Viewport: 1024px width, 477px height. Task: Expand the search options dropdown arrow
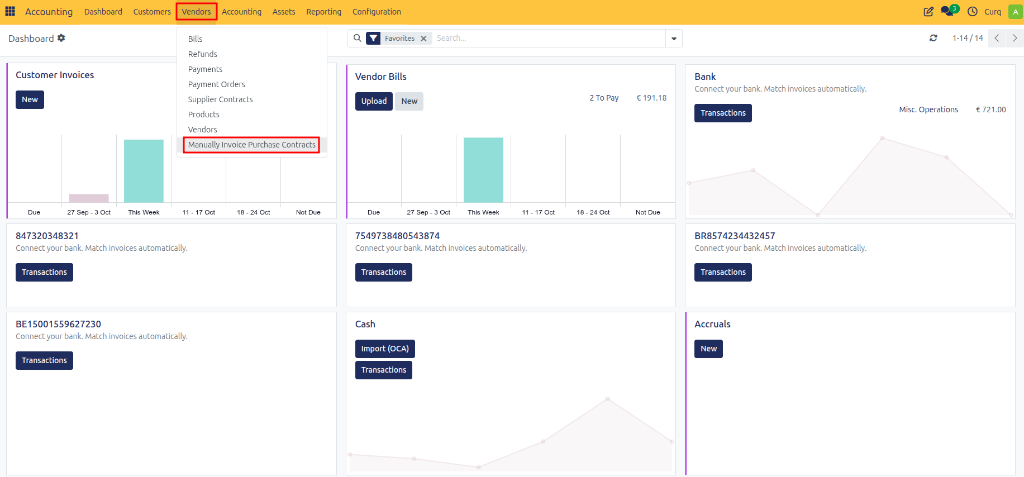point(674,39)
